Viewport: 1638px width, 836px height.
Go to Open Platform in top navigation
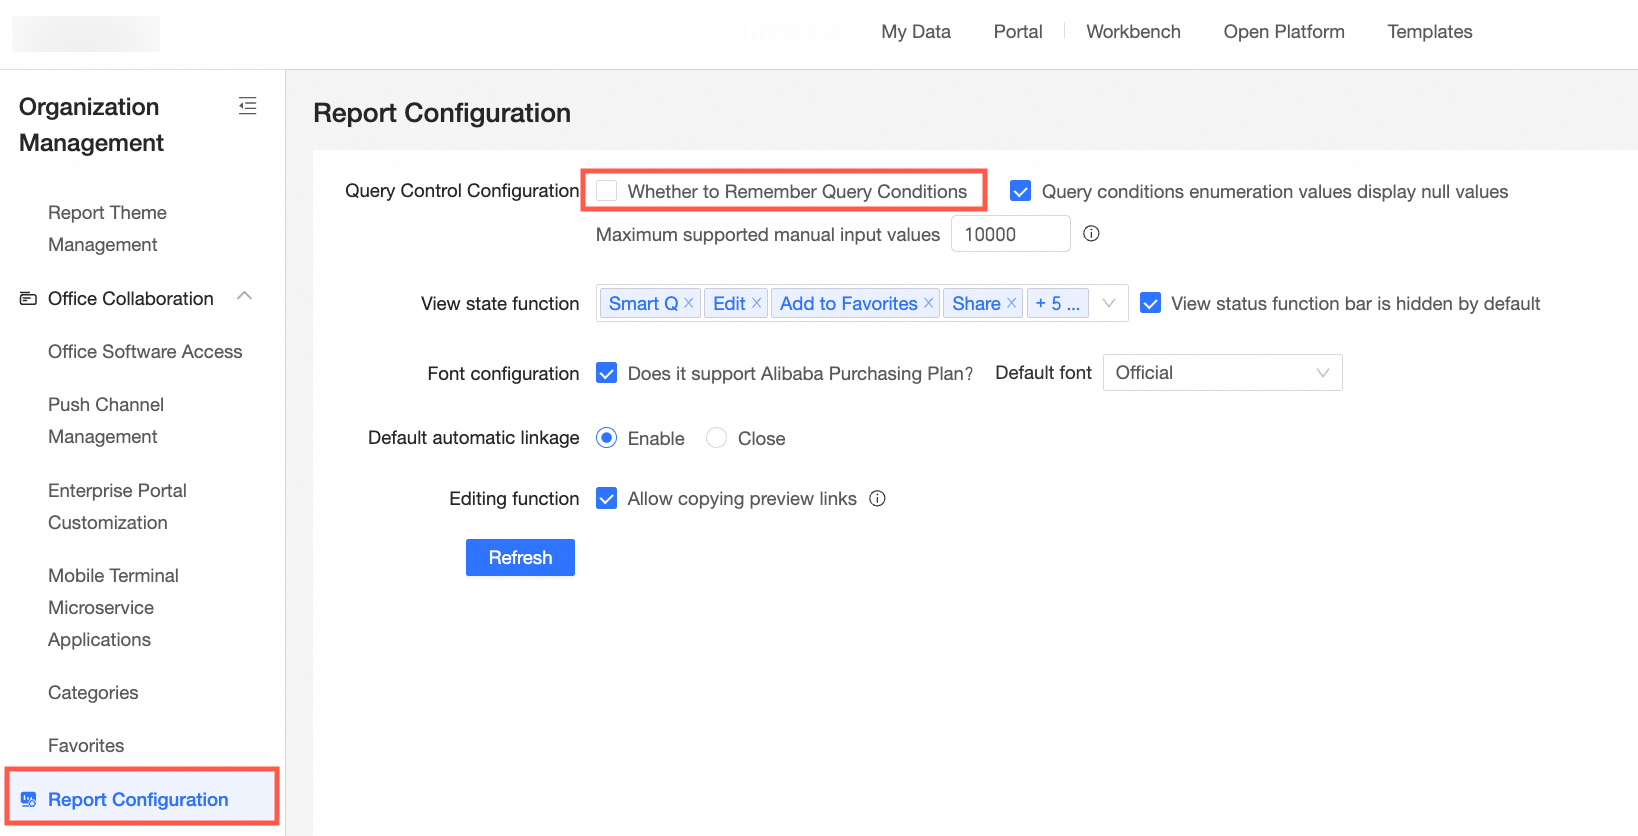tap(1284, 32)
